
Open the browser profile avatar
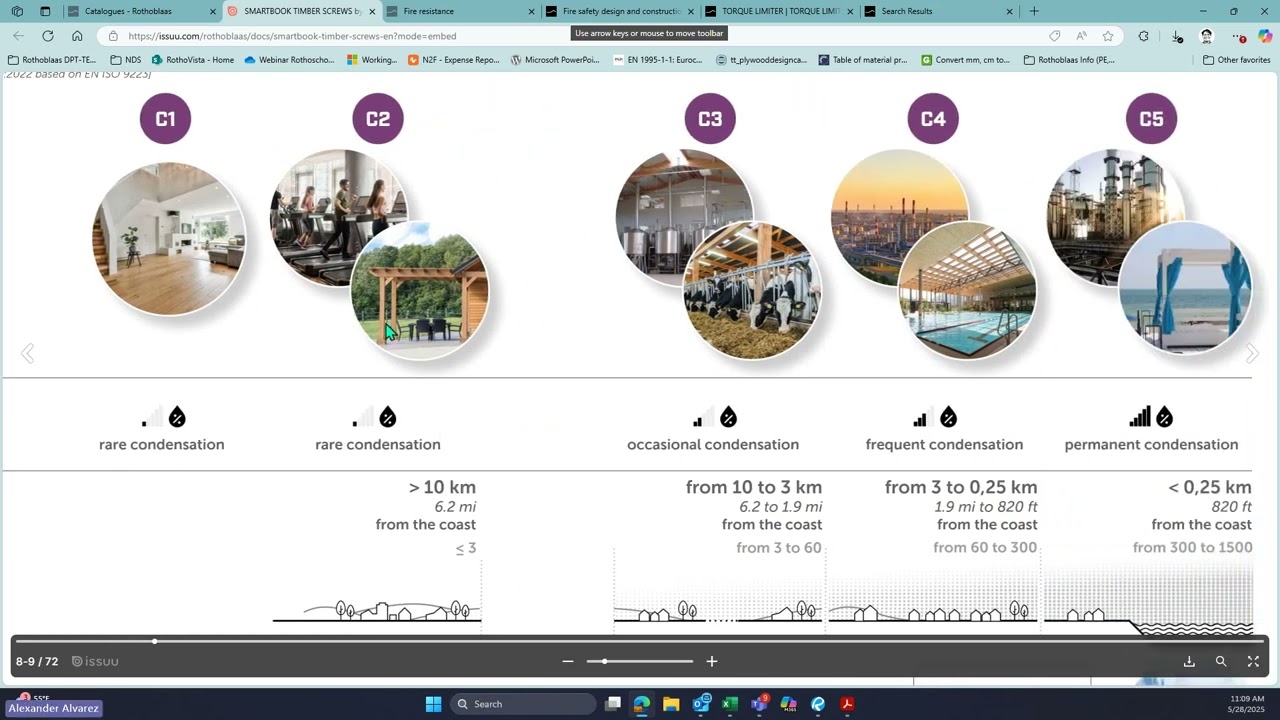pyautogui.click(x=1206, y=36)
